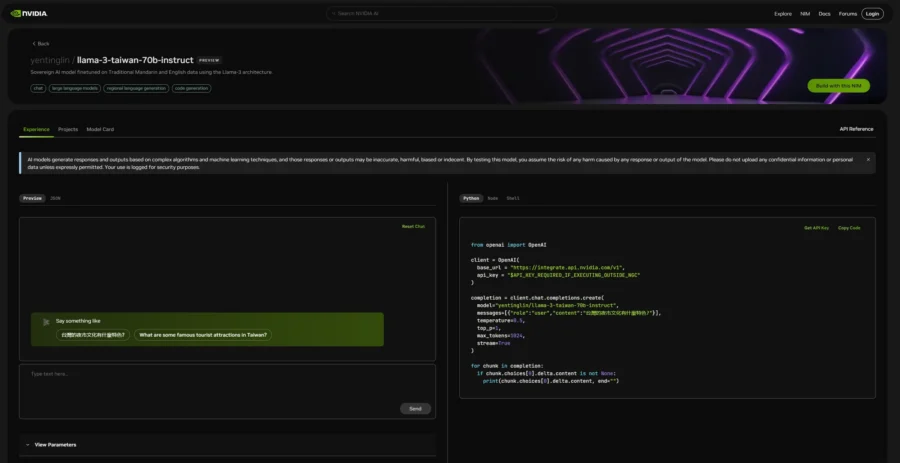Viewport: 900px width, 463px height.
Task: Click Reset Chat
Action: pyautogui.click(x=413, y=227)
